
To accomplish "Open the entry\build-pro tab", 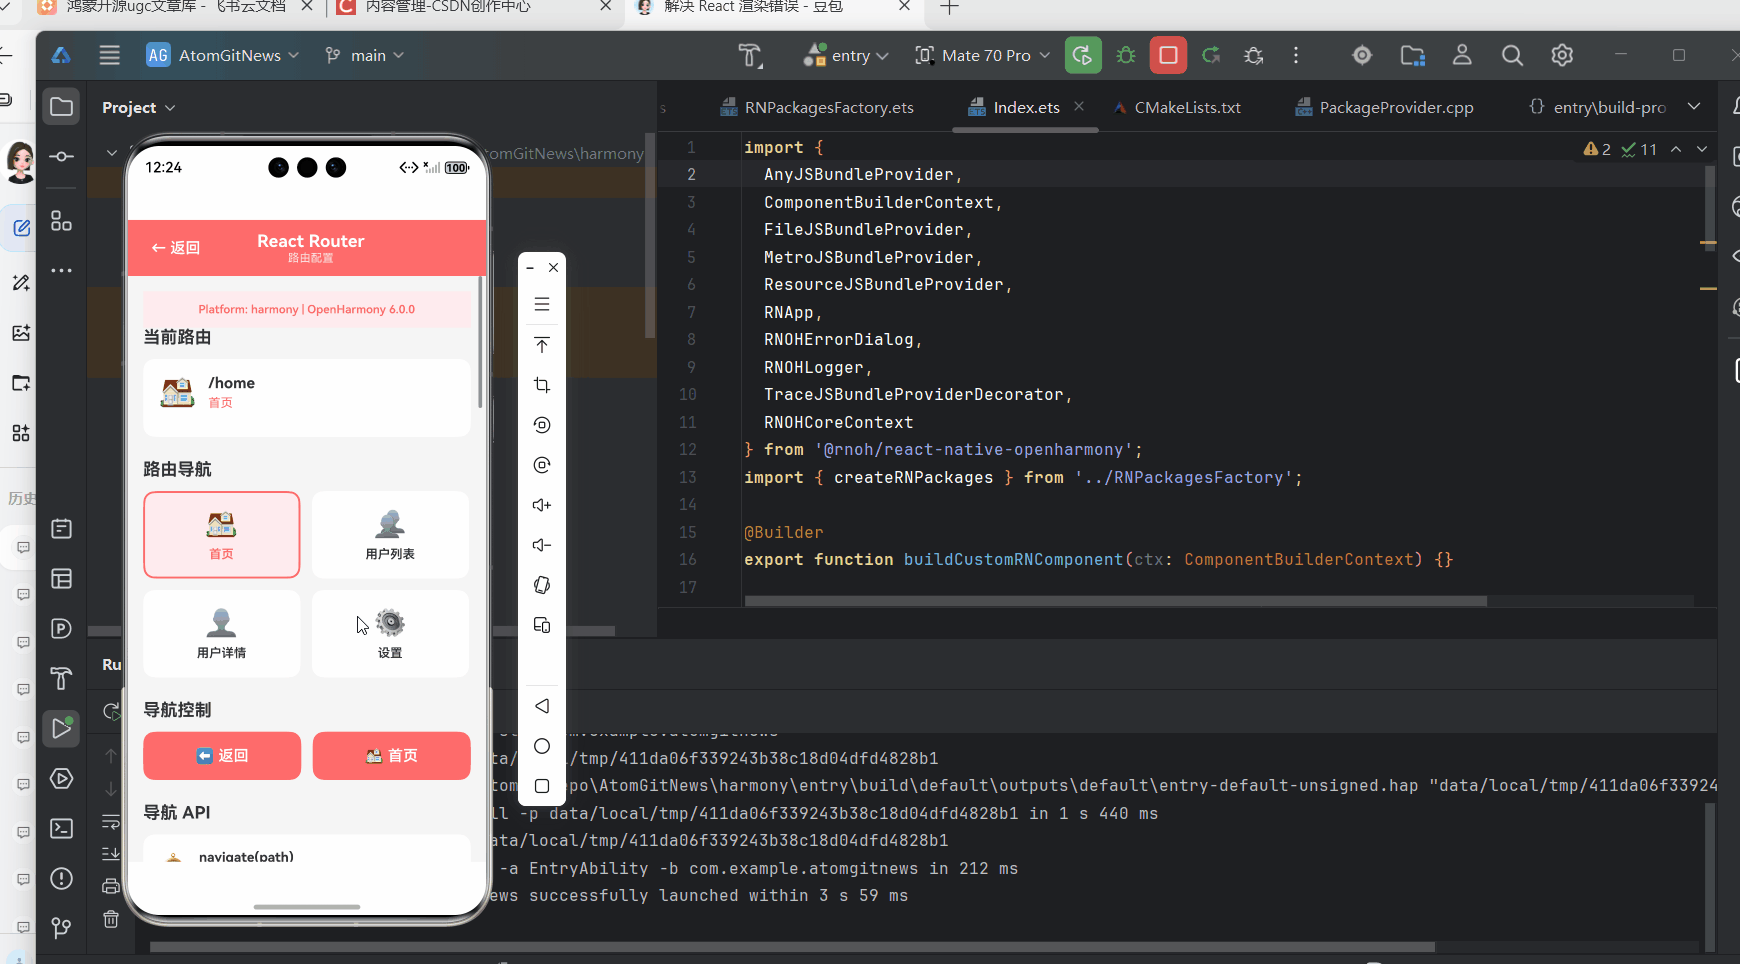I will click(1598, 107).
